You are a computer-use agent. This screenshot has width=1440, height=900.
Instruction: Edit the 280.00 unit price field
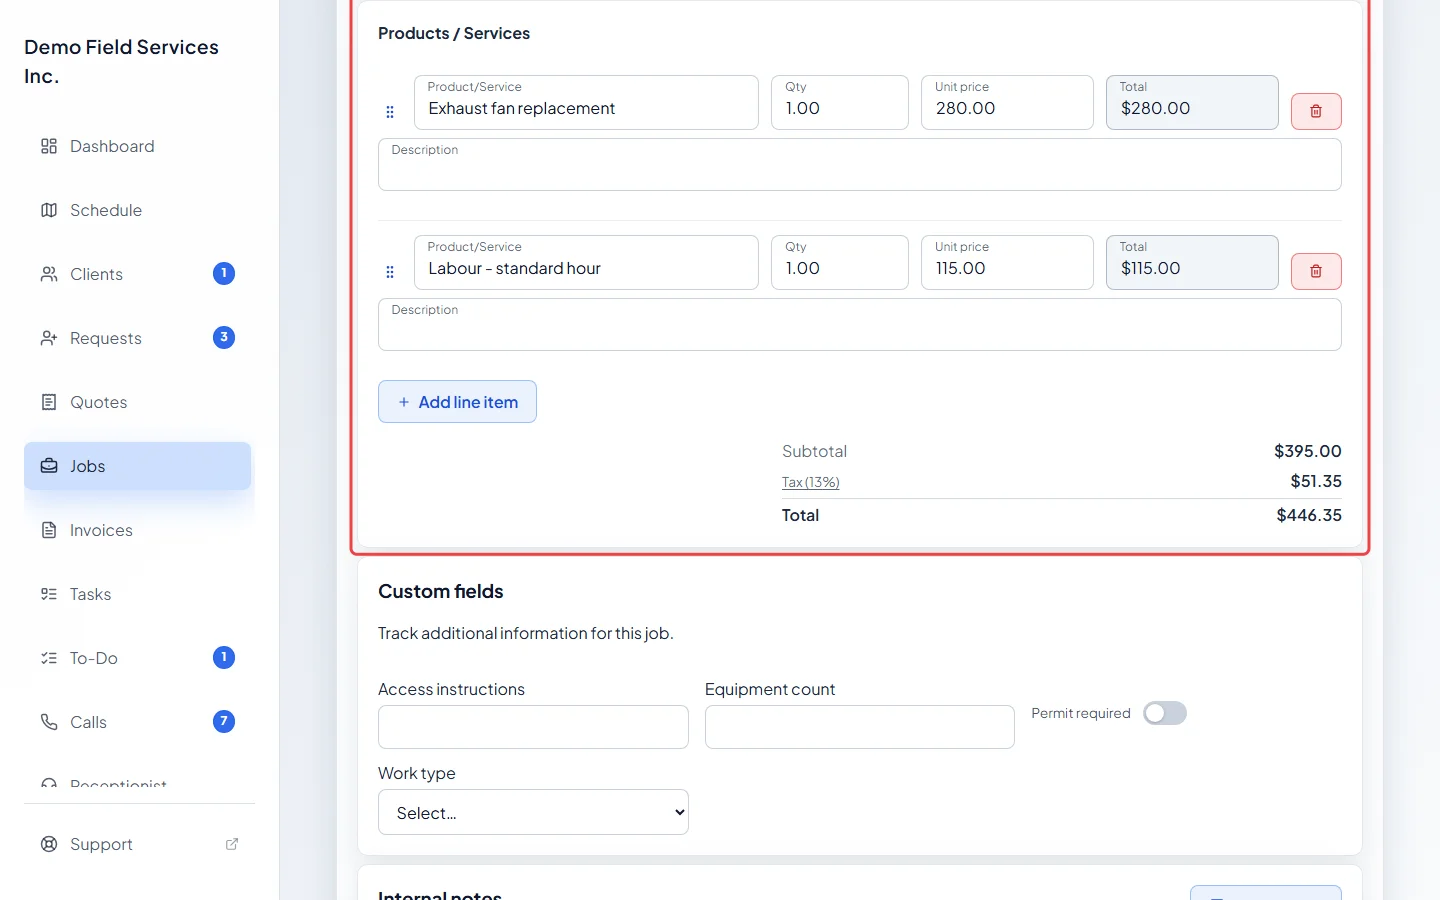click(1007, 102)
